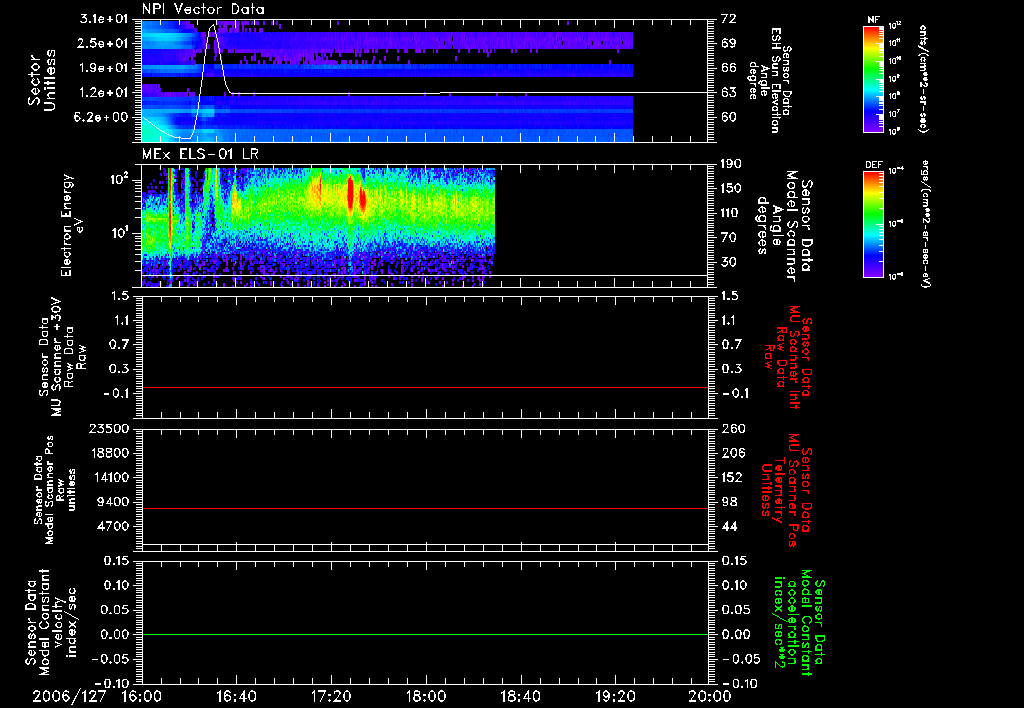Click the 190 scanner angle tick label

731,164
